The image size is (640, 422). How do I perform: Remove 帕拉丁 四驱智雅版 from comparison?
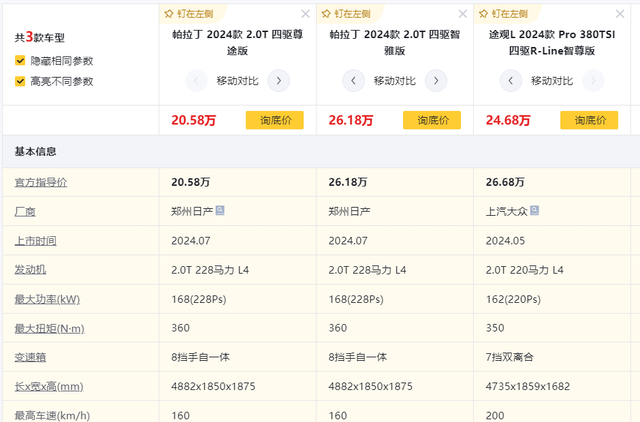click(x=462, y=14)
